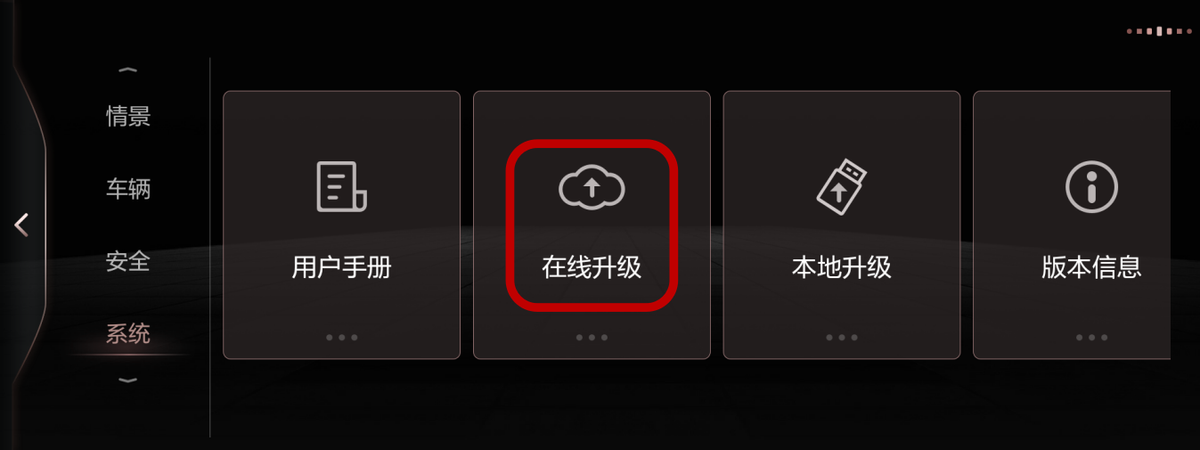Viewport: 1200px width, 450px height.
Task: Choose the 本地升级 text label
Action: (x=841, y=268)
